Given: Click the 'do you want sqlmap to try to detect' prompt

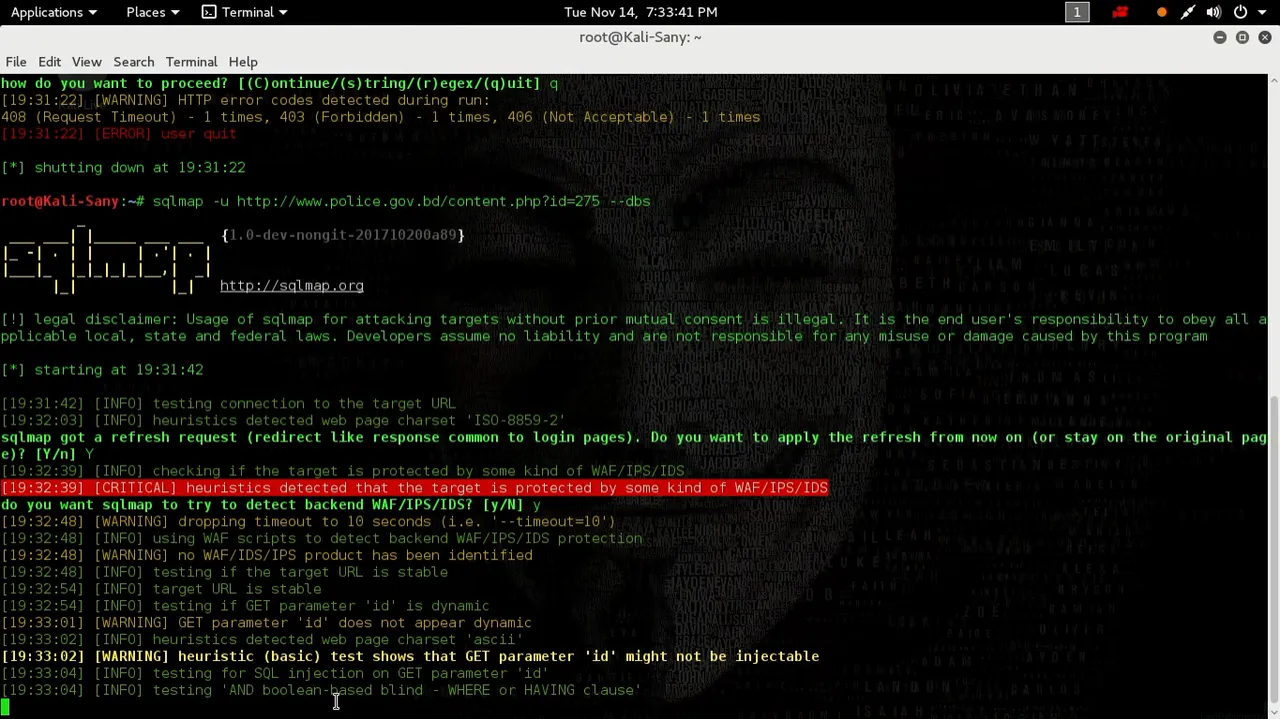Looking at the screenshot, I should pos(270,505).
